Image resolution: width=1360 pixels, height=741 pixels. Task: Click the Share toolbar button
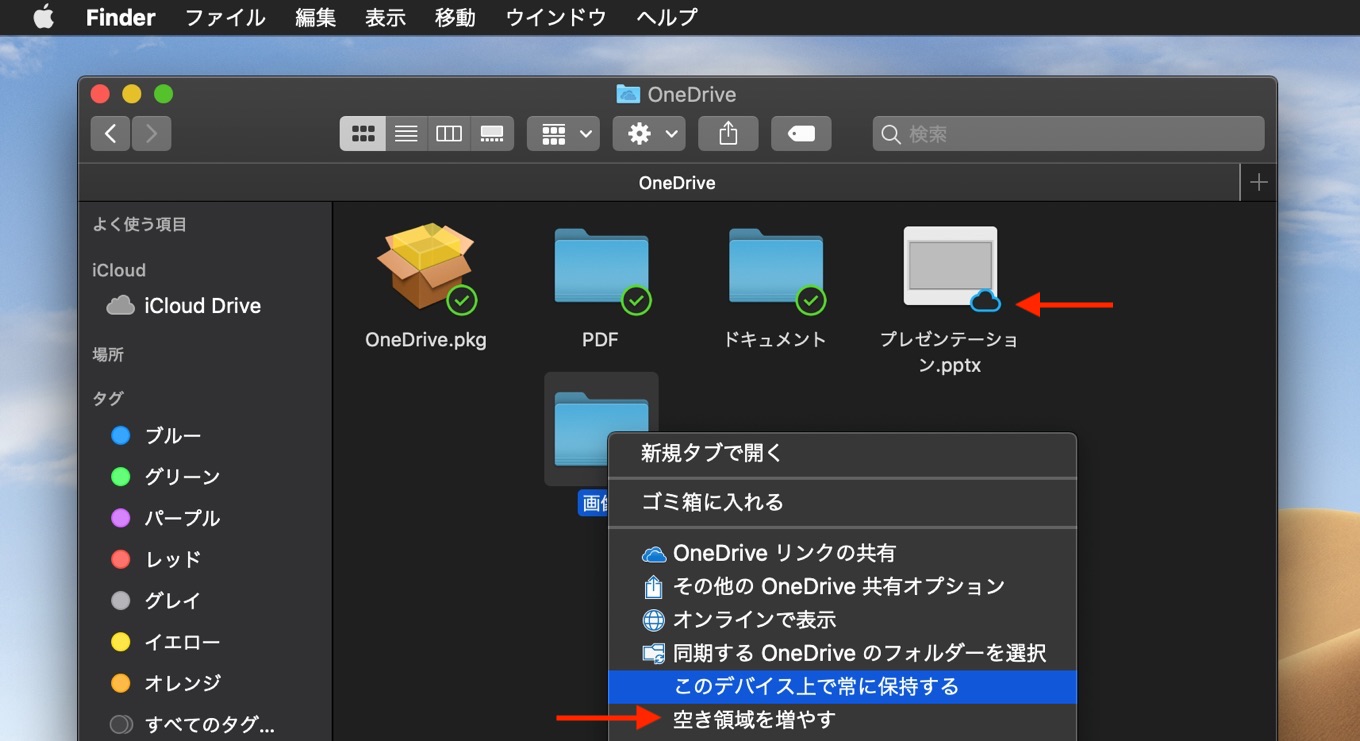tap(728, 133)
